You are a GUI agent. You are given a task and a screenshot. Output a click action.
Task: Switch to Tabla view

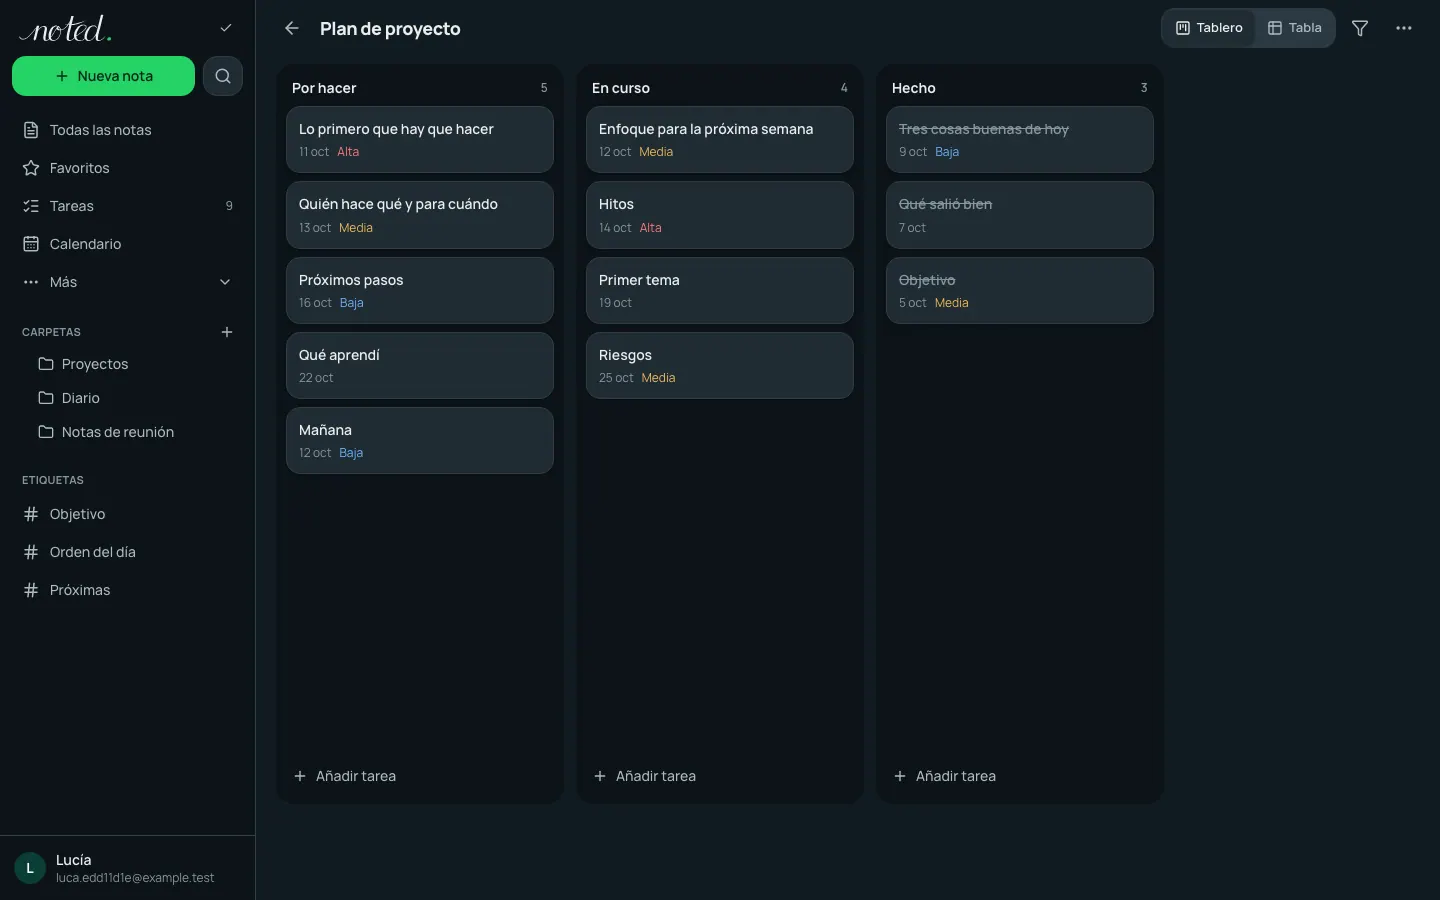[1295, 28]
